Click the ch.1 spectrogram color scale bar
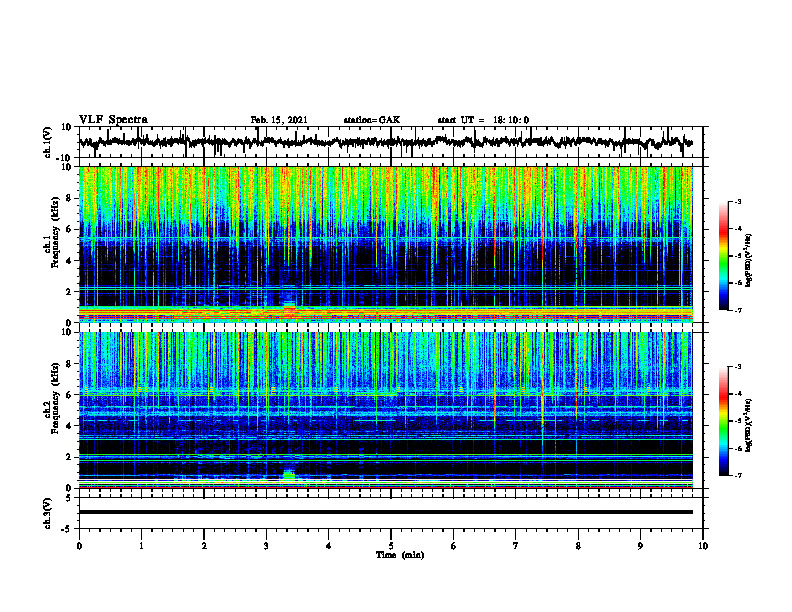 pyautogui.click(x=723, y=256)
